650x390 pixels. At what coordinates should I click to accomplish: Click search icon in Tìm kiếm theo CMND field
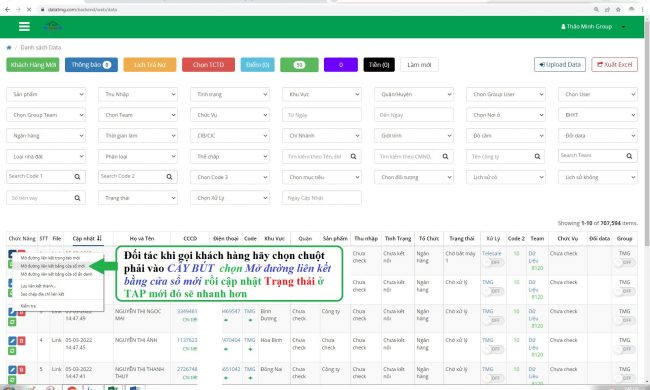point(445,156)
